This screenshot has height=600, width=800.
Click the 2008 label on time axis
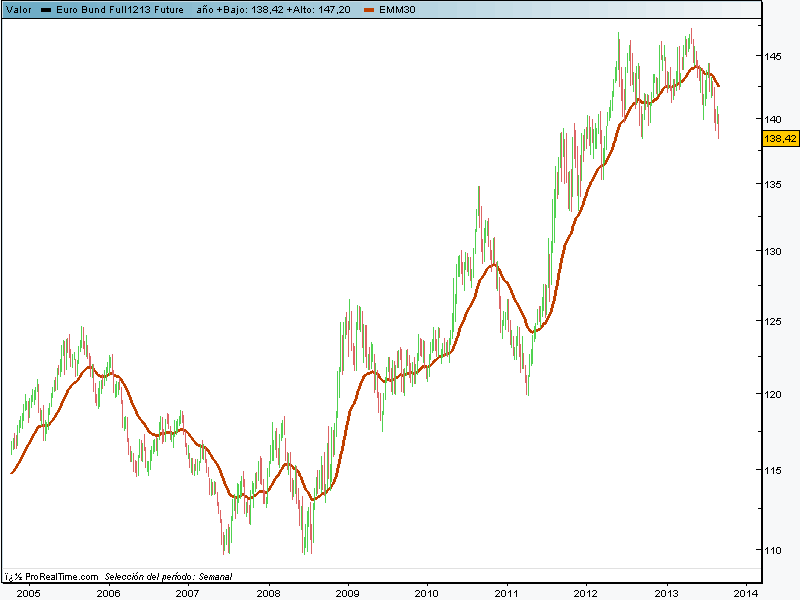click(x=267, y=592)
